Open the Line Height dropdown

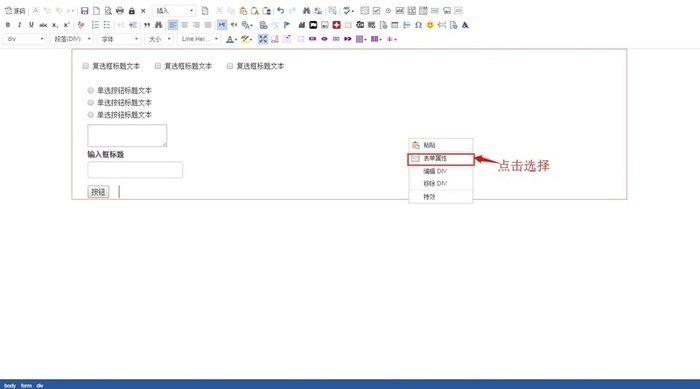199,39
